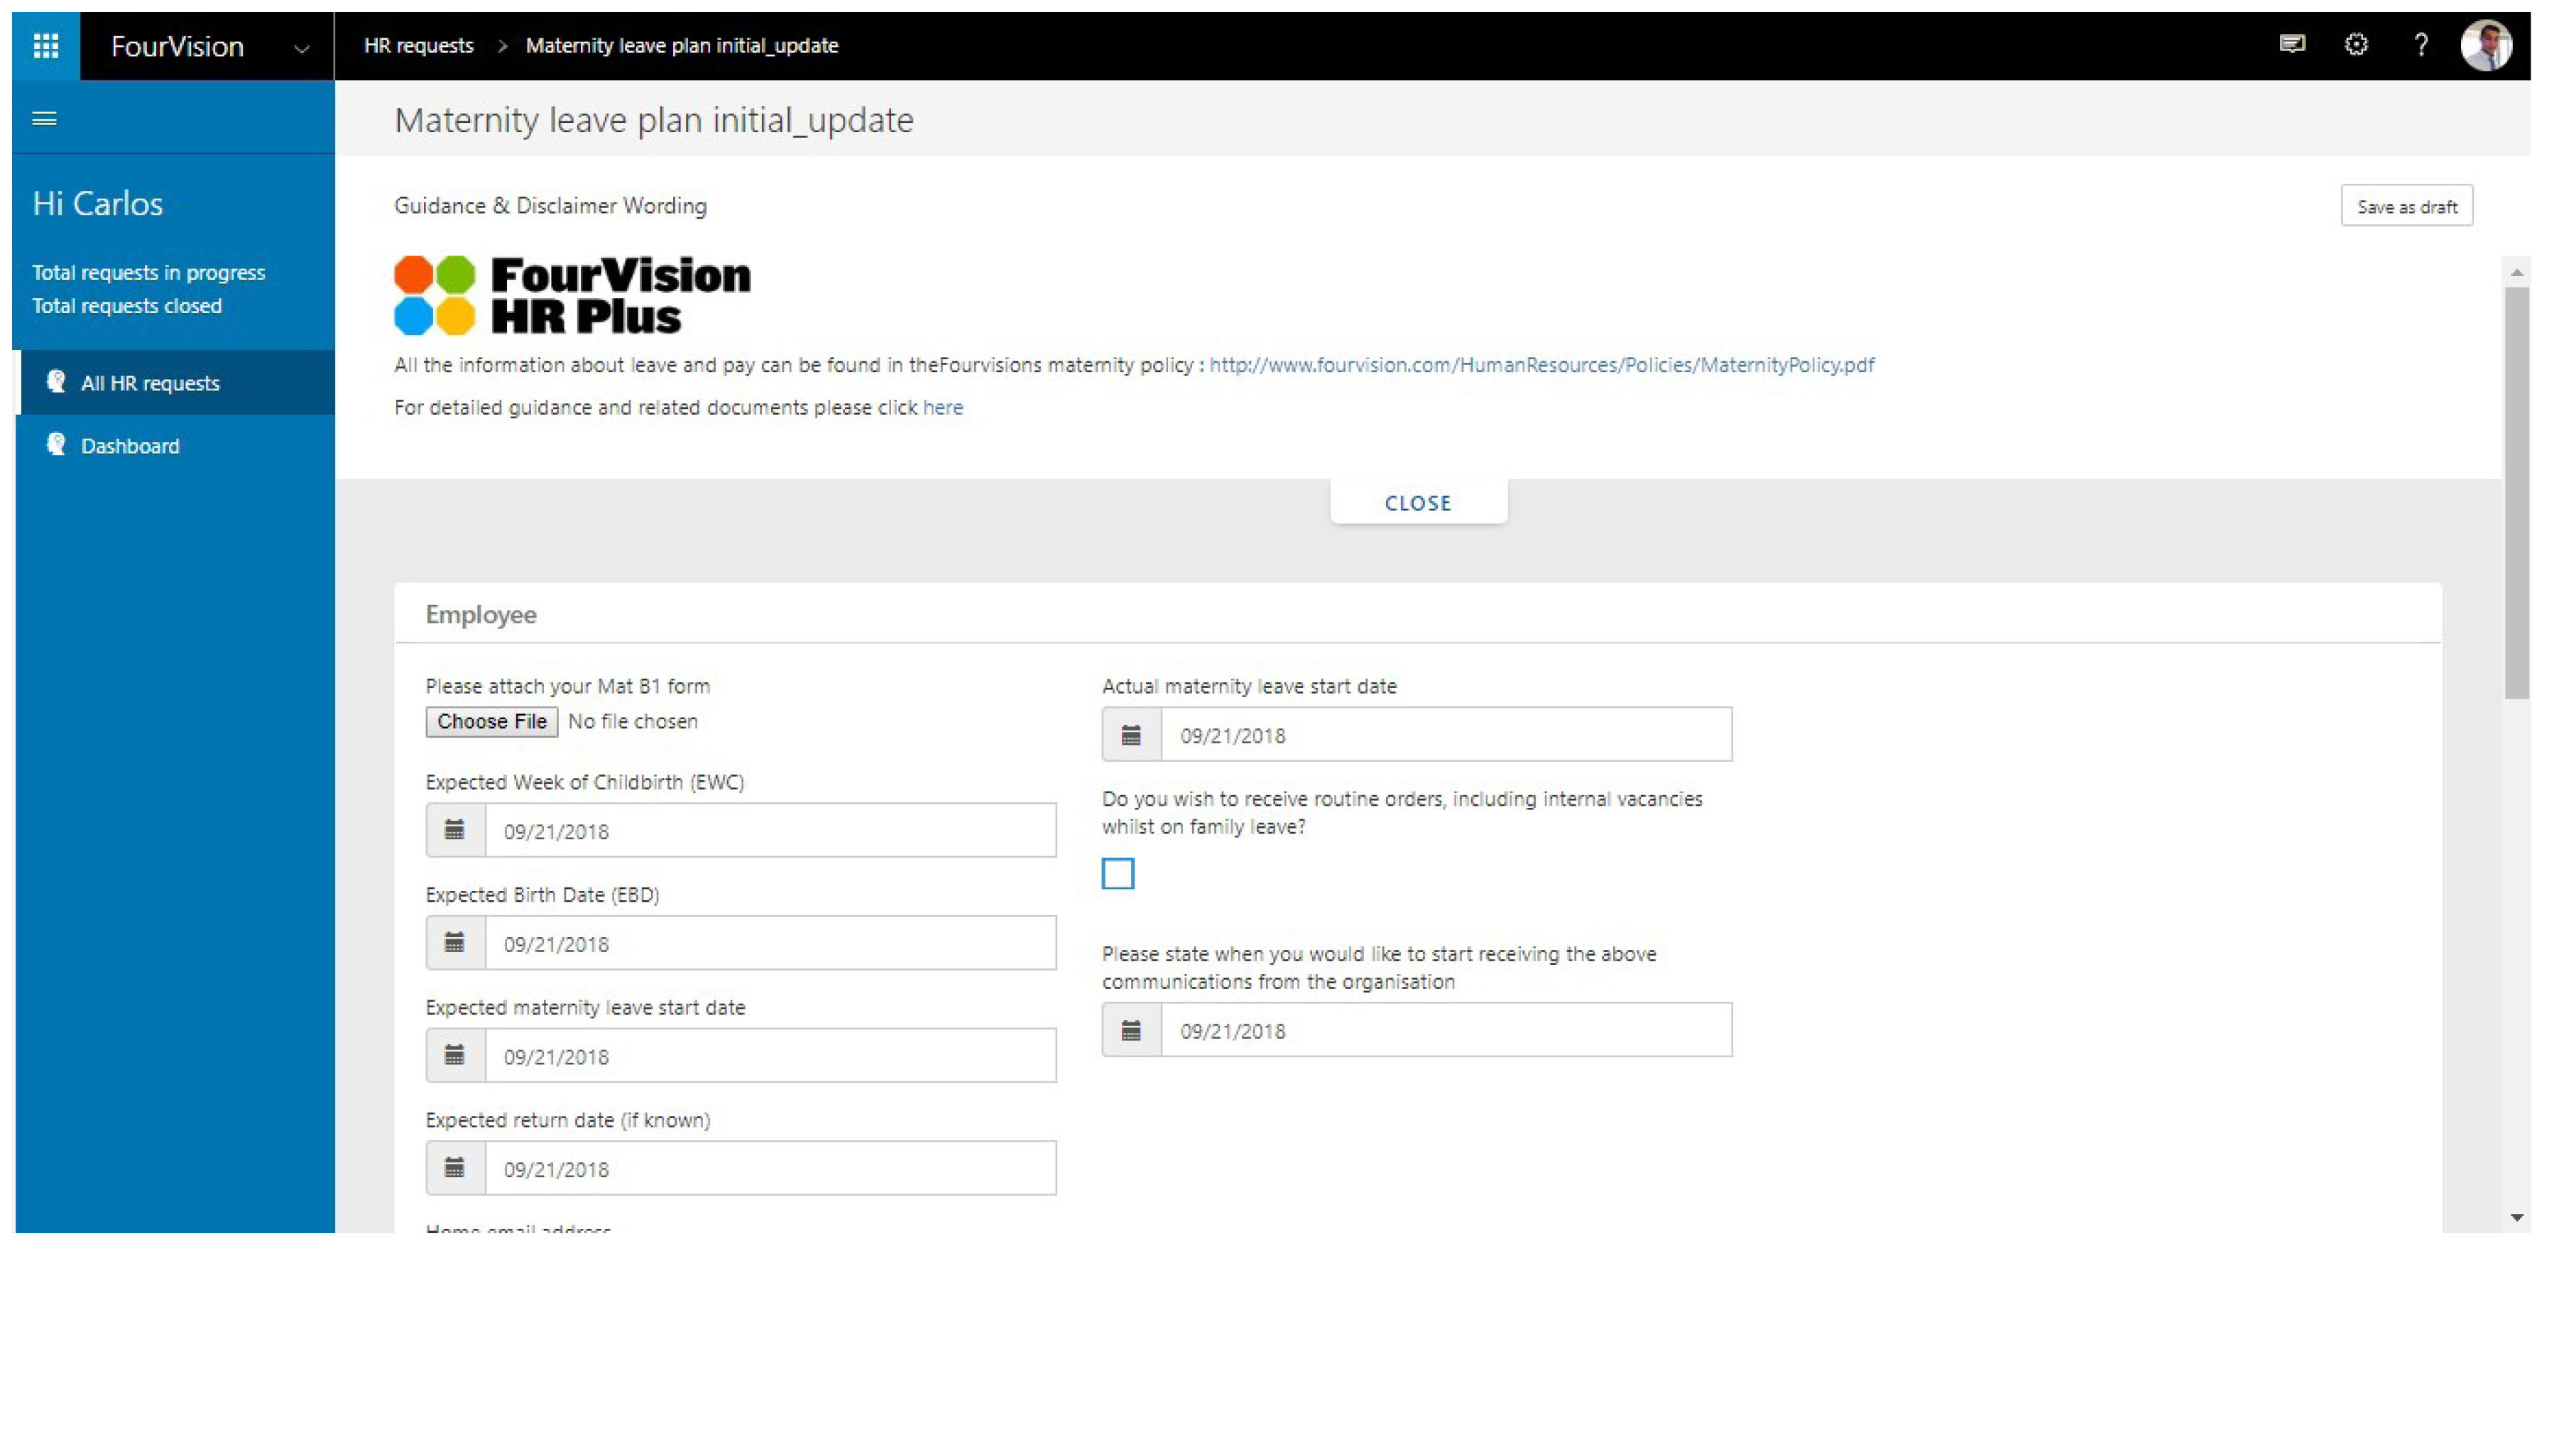Open the user profile avatar
The image size is (2576, 1449).
coord(2485,46)
